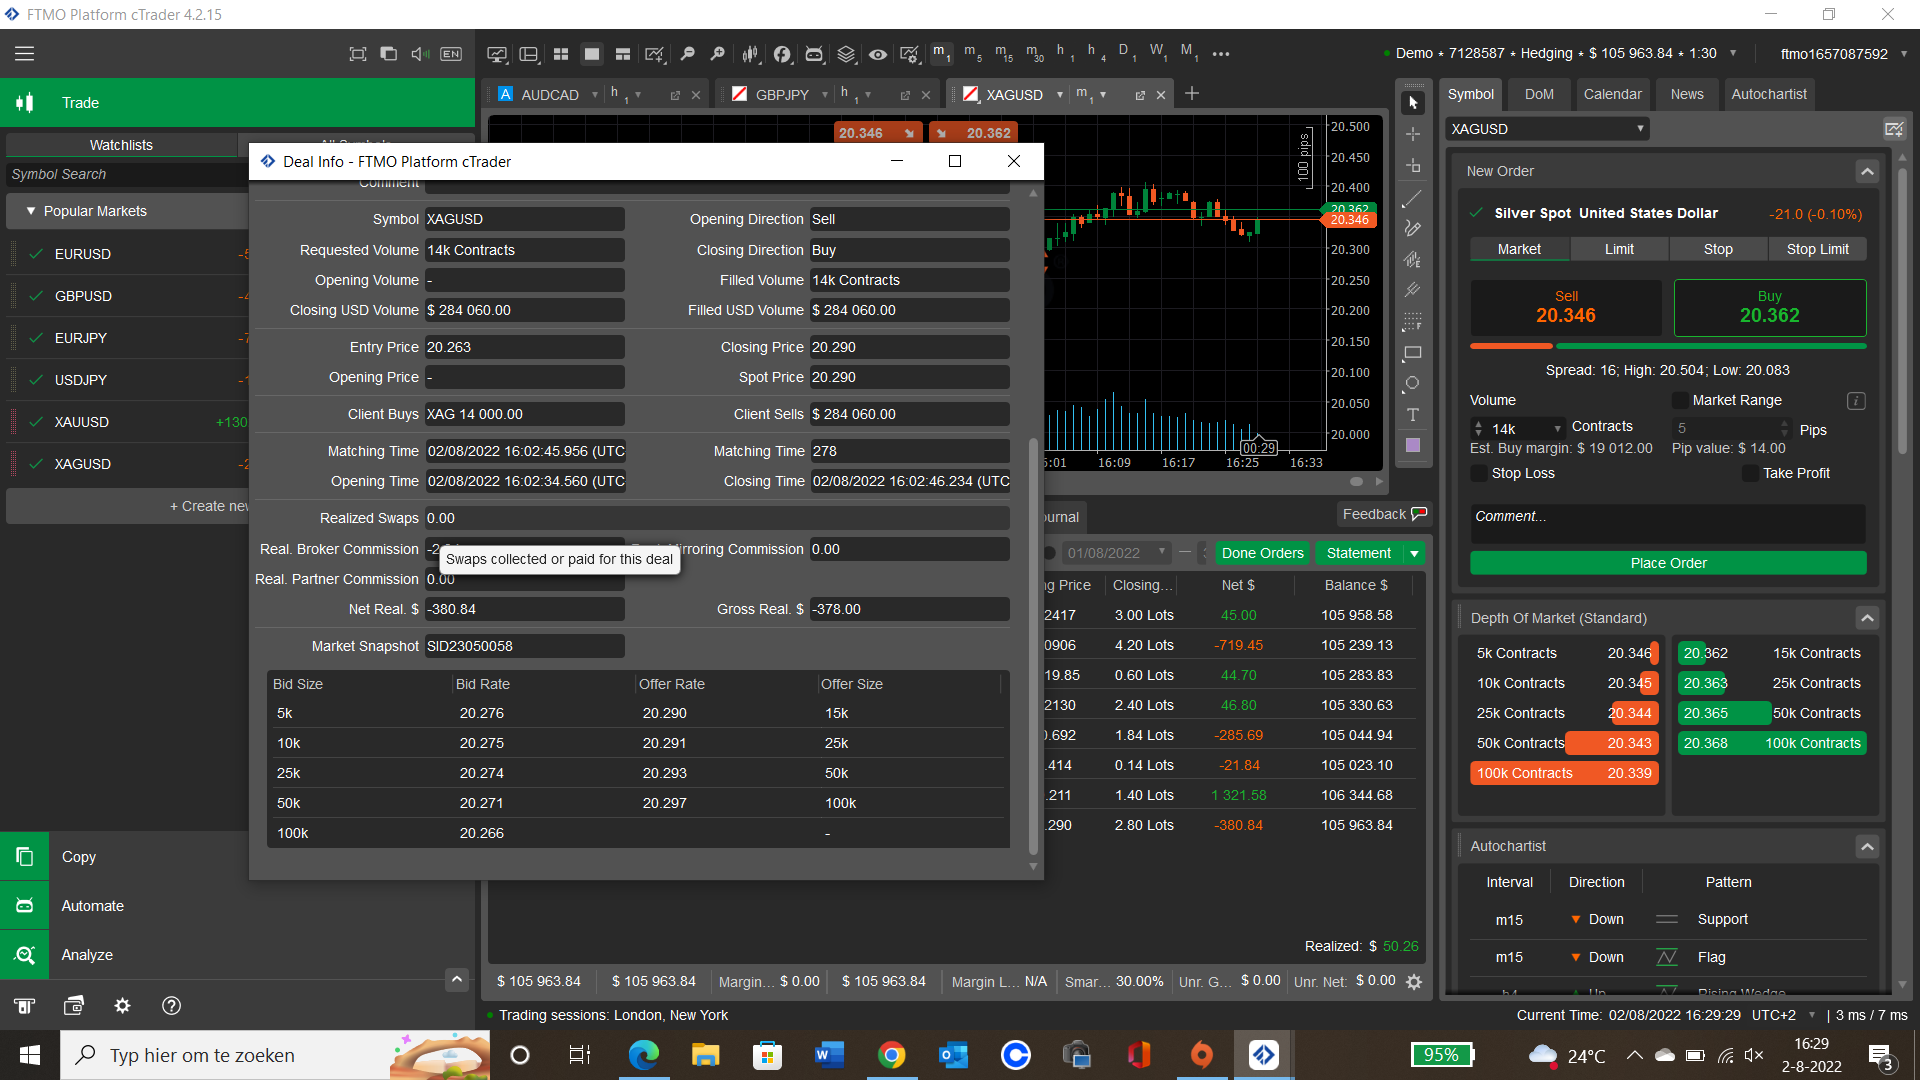This screenshot has height=1080, width=1920.
Task: Enable the Market Range checkbox
Action: (1680, 401)
